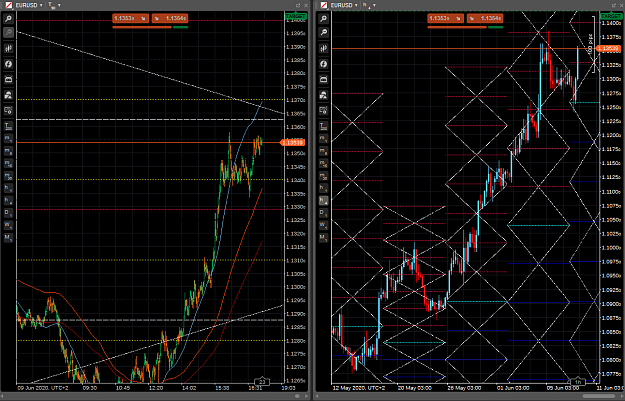Switch left chart to m5 timeframe

(x=8, y=151)
